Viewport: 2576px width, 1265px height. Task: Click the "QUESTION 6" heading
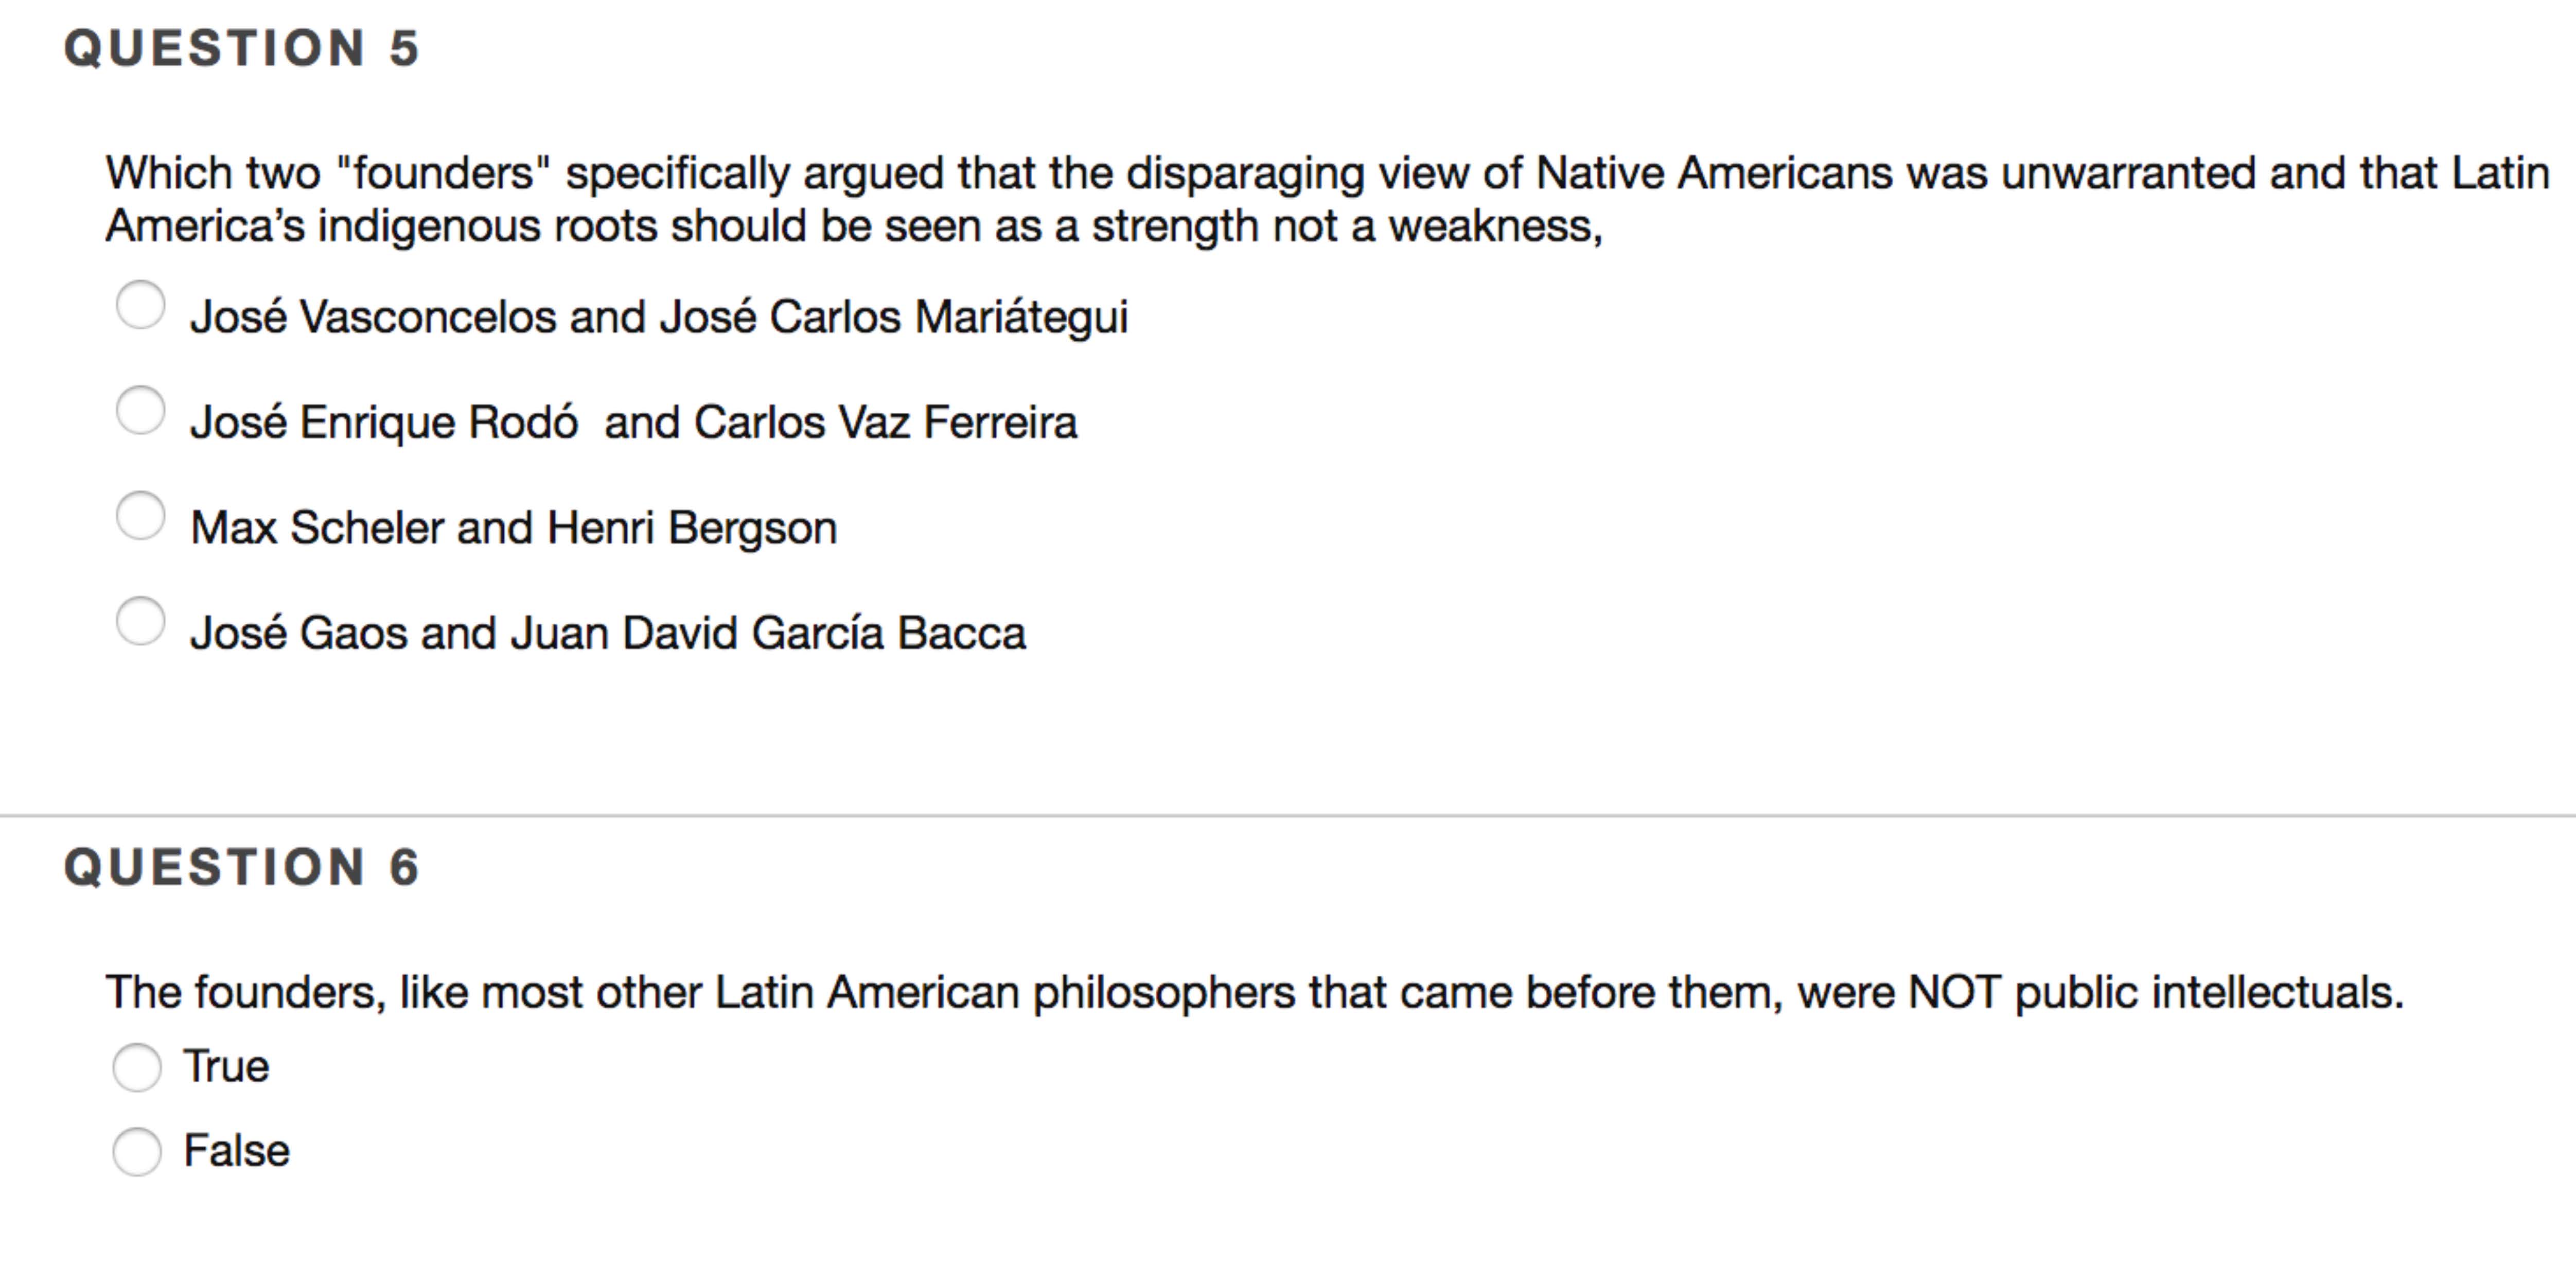[241, 867]
